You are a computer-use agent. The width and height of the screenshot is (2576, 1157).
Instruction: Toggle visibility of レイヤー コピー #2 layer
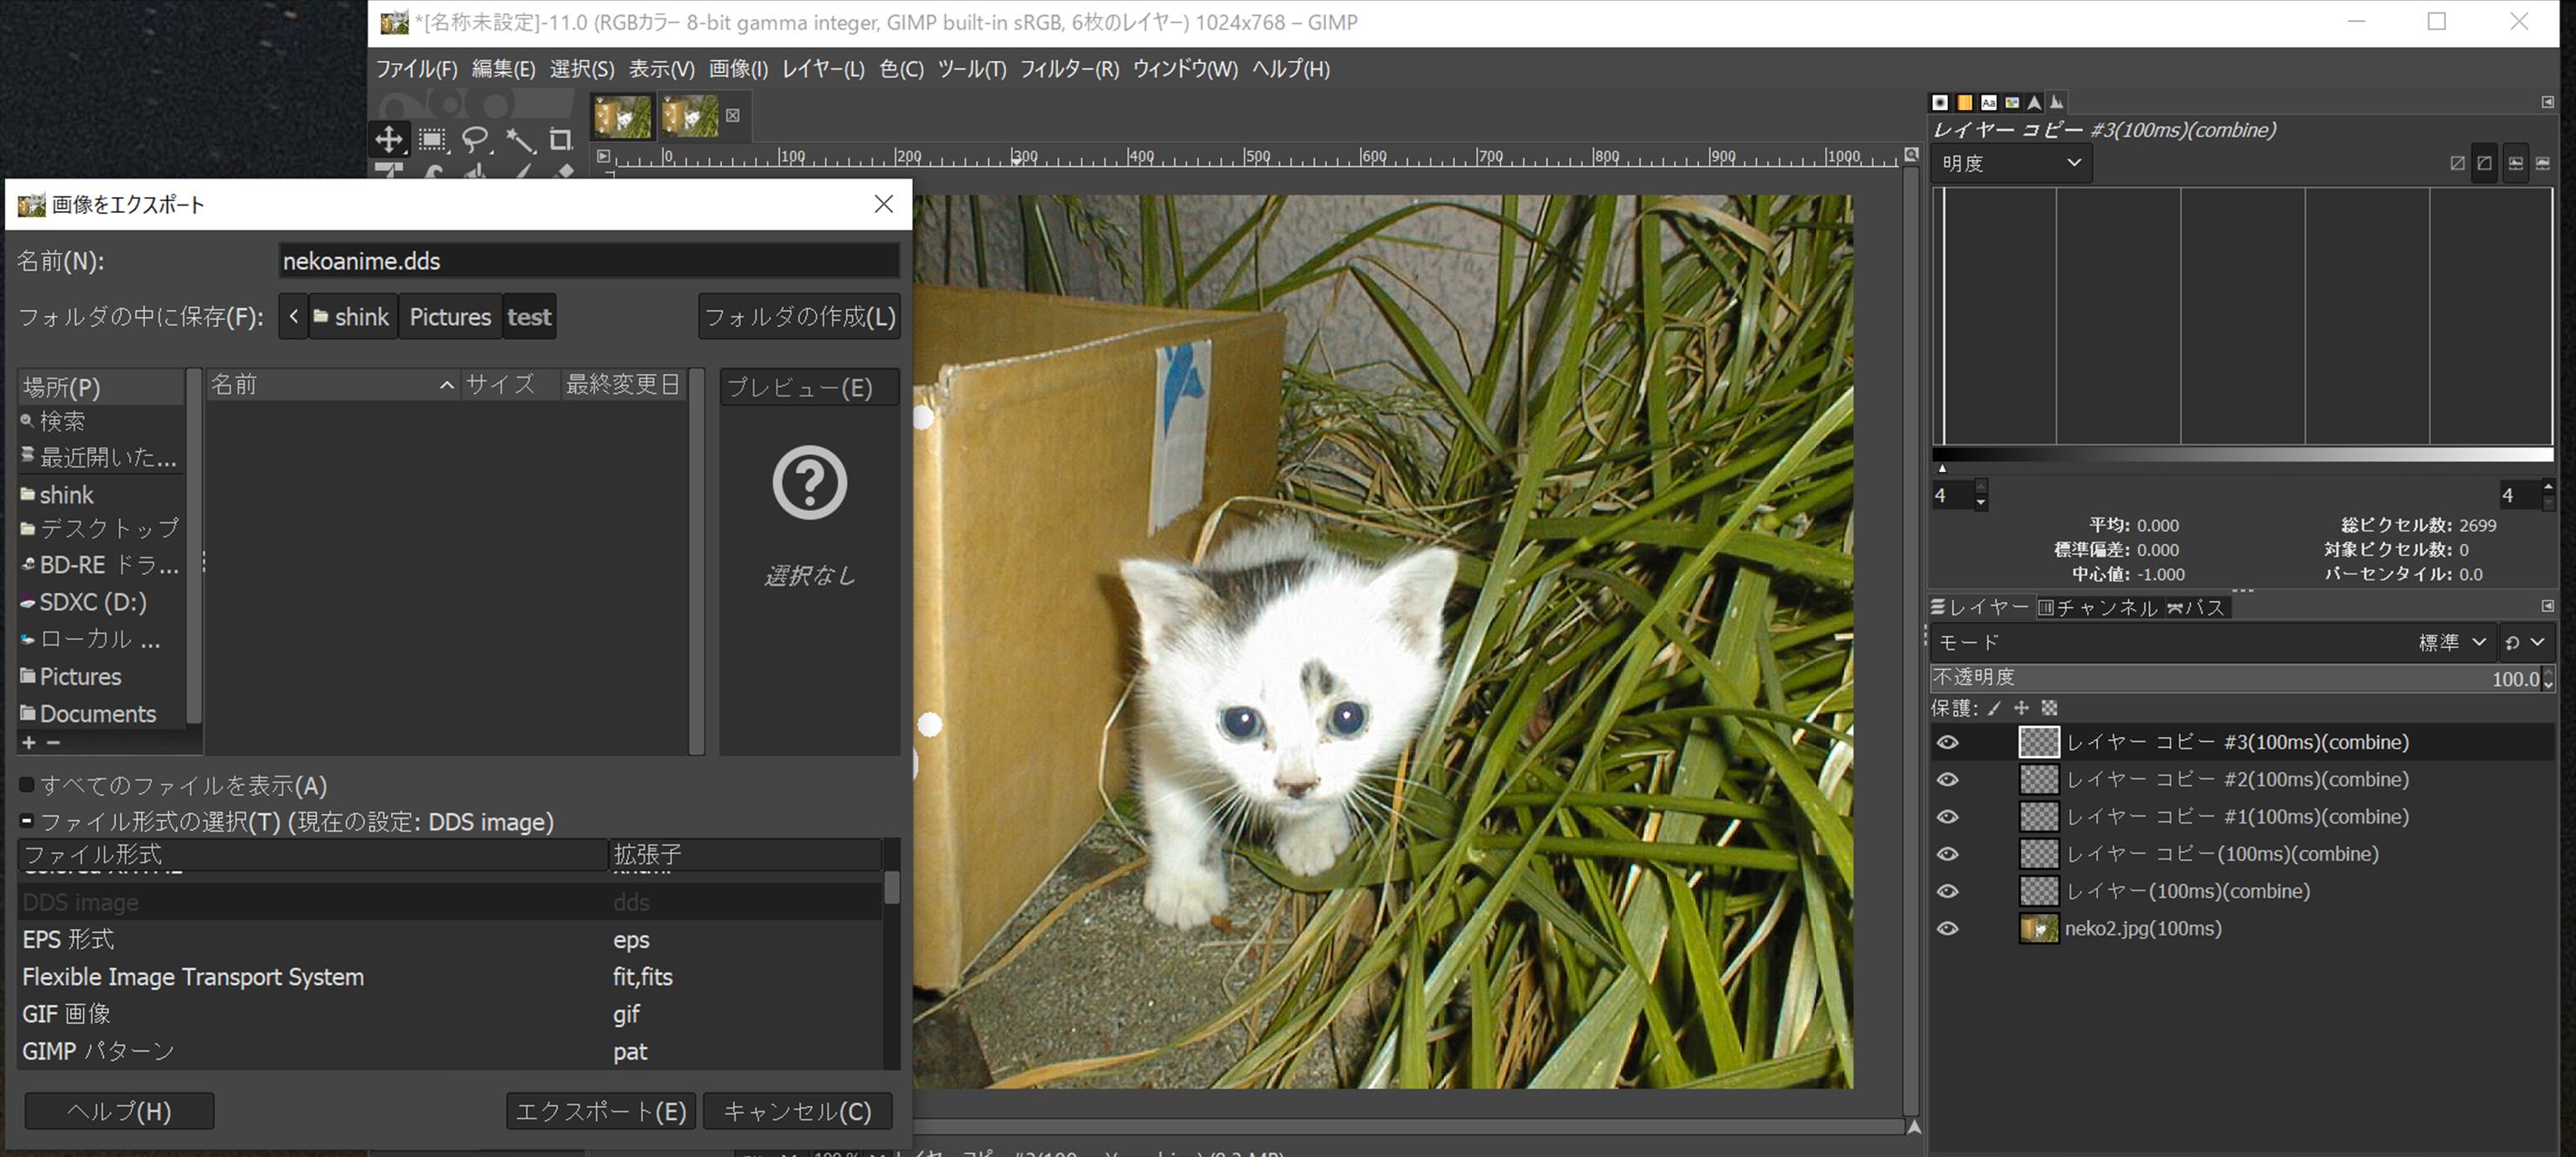coord(1947,779)
